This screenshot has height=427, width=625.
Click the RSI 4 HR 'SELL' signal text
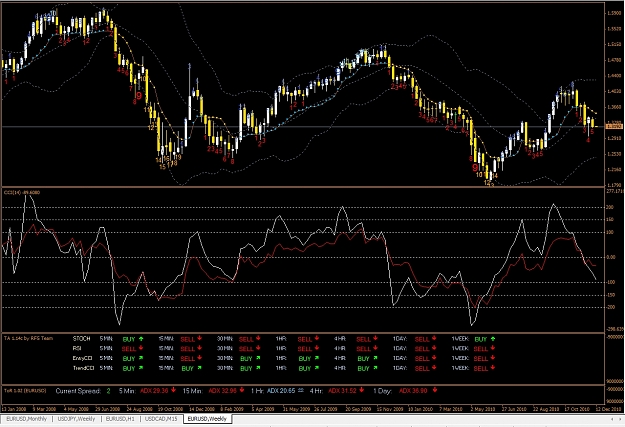(364, 349)
